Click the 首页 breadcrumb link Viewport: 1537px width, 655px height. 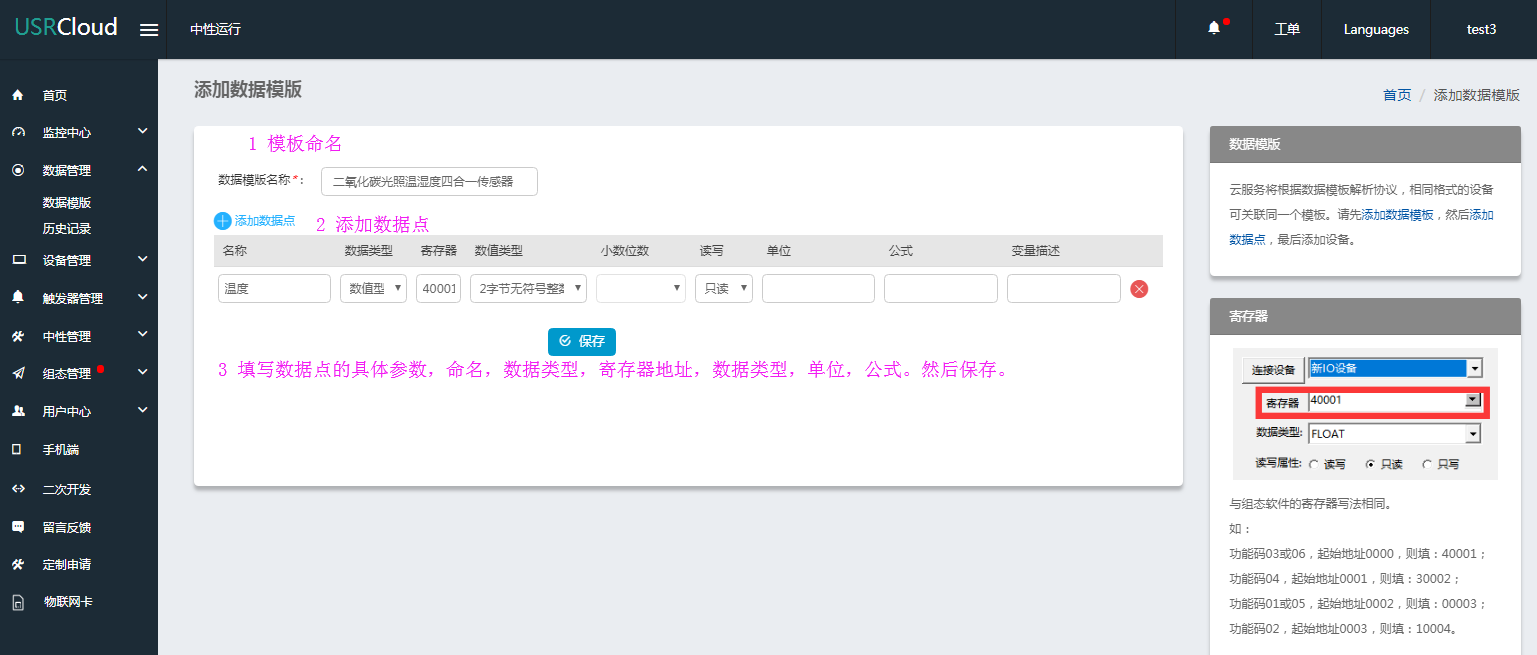point(1396,95)
